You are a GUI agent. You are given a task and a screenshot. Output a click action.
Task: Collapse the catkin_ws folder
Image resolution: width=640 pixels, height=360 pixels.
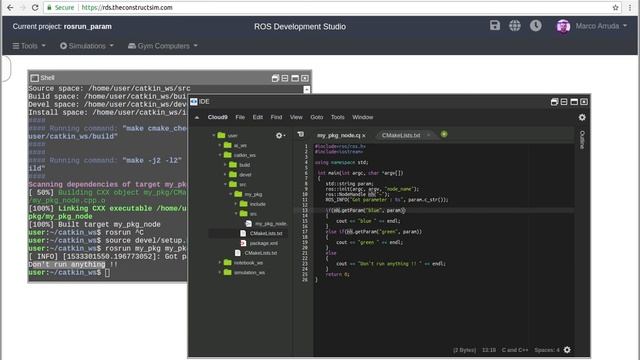[x=220, y=155]
